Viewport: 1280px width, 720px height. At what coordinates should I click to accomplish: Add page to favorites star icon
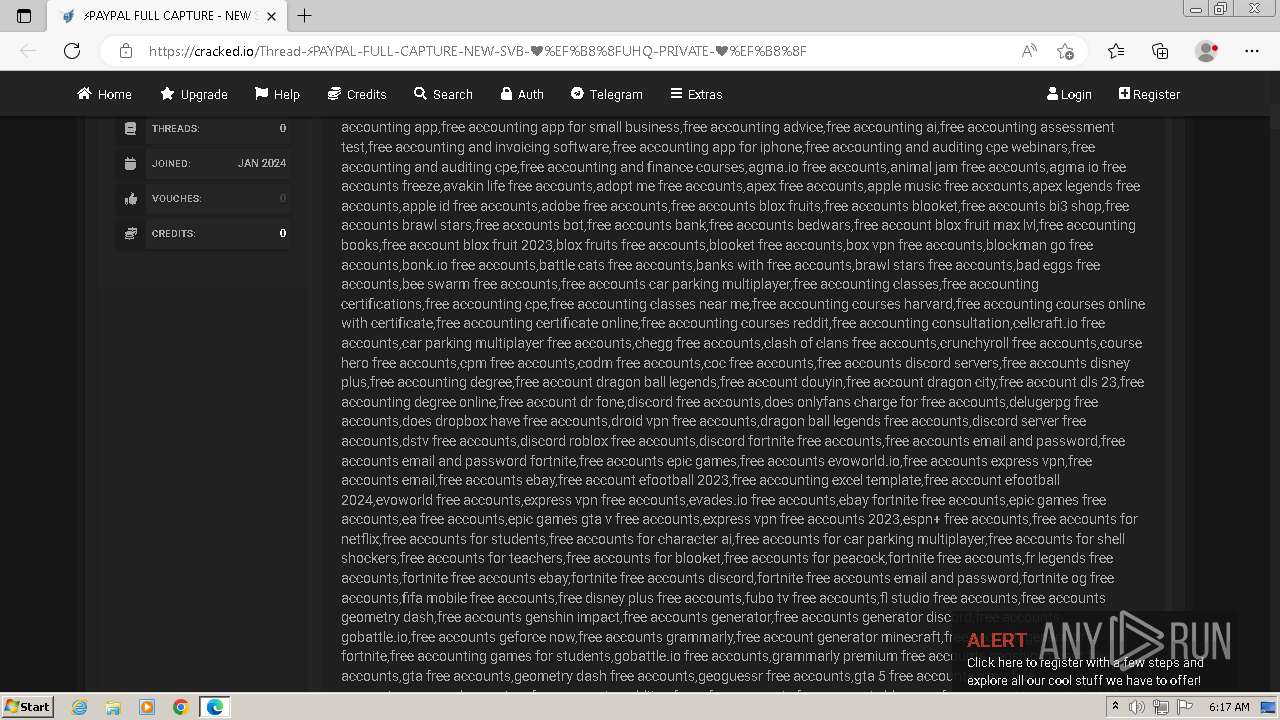click(1065, 51)
